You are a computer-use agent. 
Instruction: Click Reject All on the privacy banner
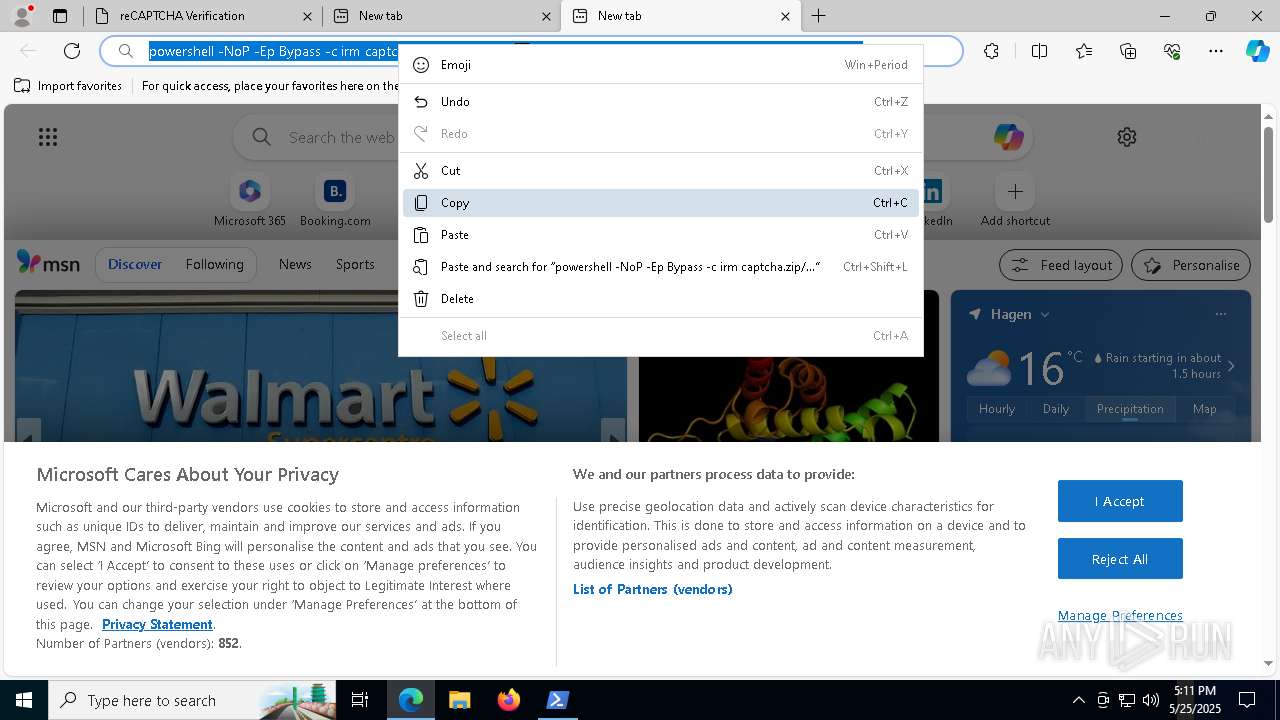(x=1120, y=559)
